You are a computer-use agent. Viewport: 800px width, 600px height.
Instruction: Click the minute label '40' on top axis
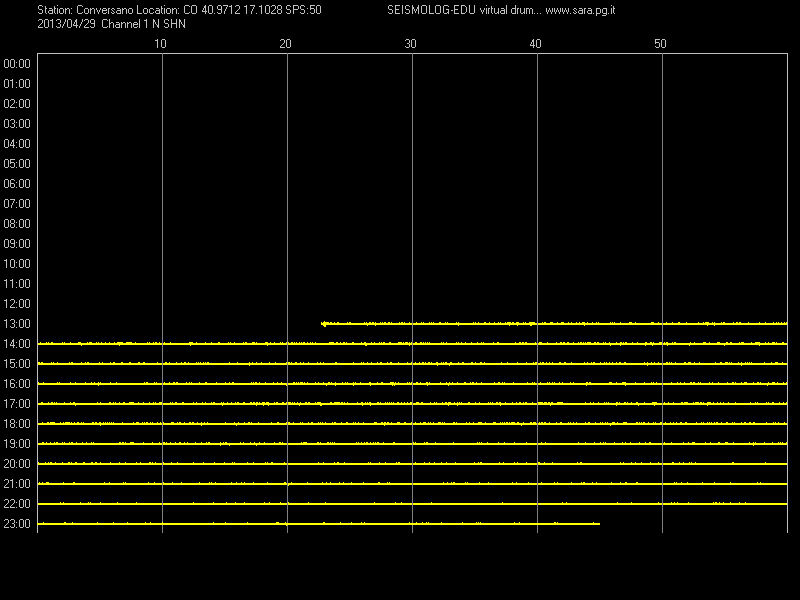tap(535, 44)
